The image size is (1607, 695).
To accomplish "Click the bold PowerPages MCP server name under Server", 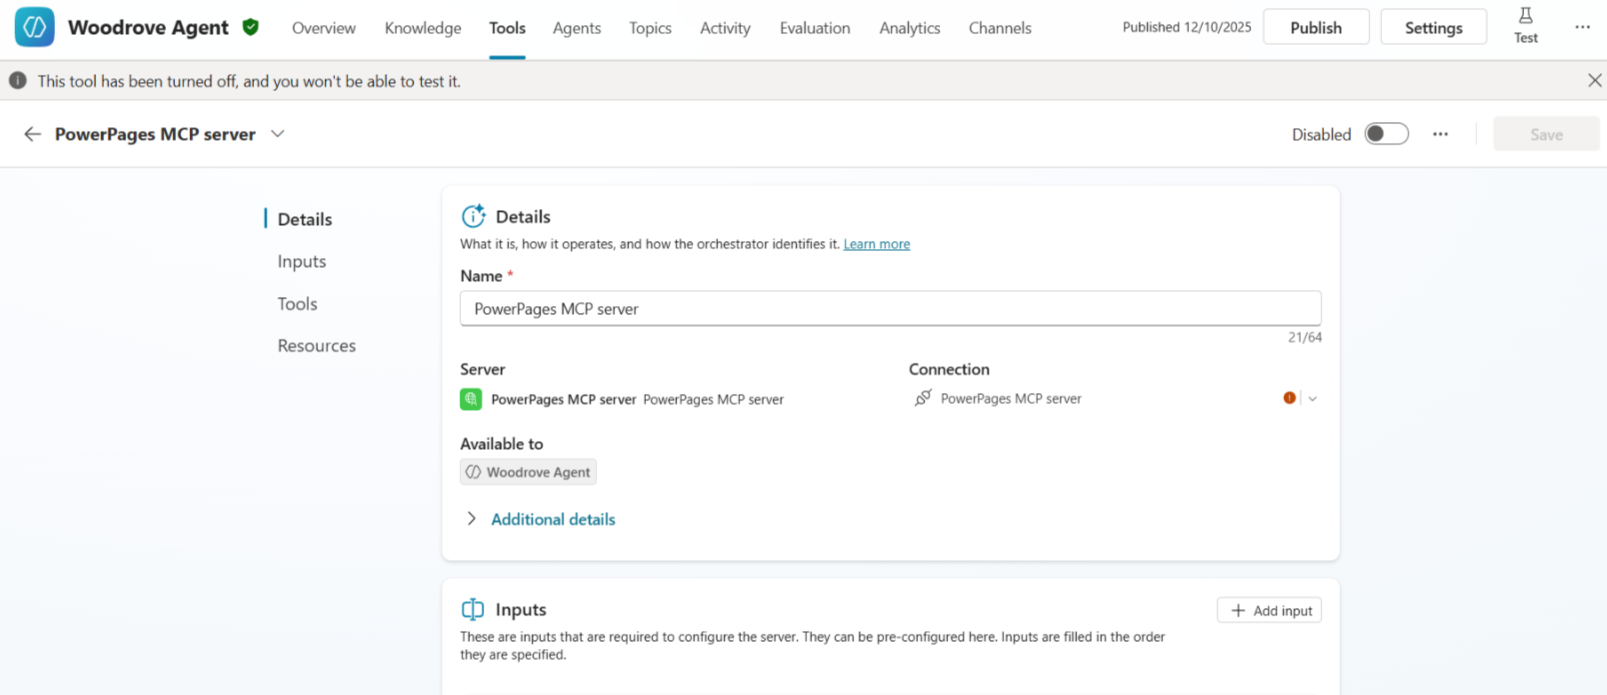I will [x=563, y=399].
